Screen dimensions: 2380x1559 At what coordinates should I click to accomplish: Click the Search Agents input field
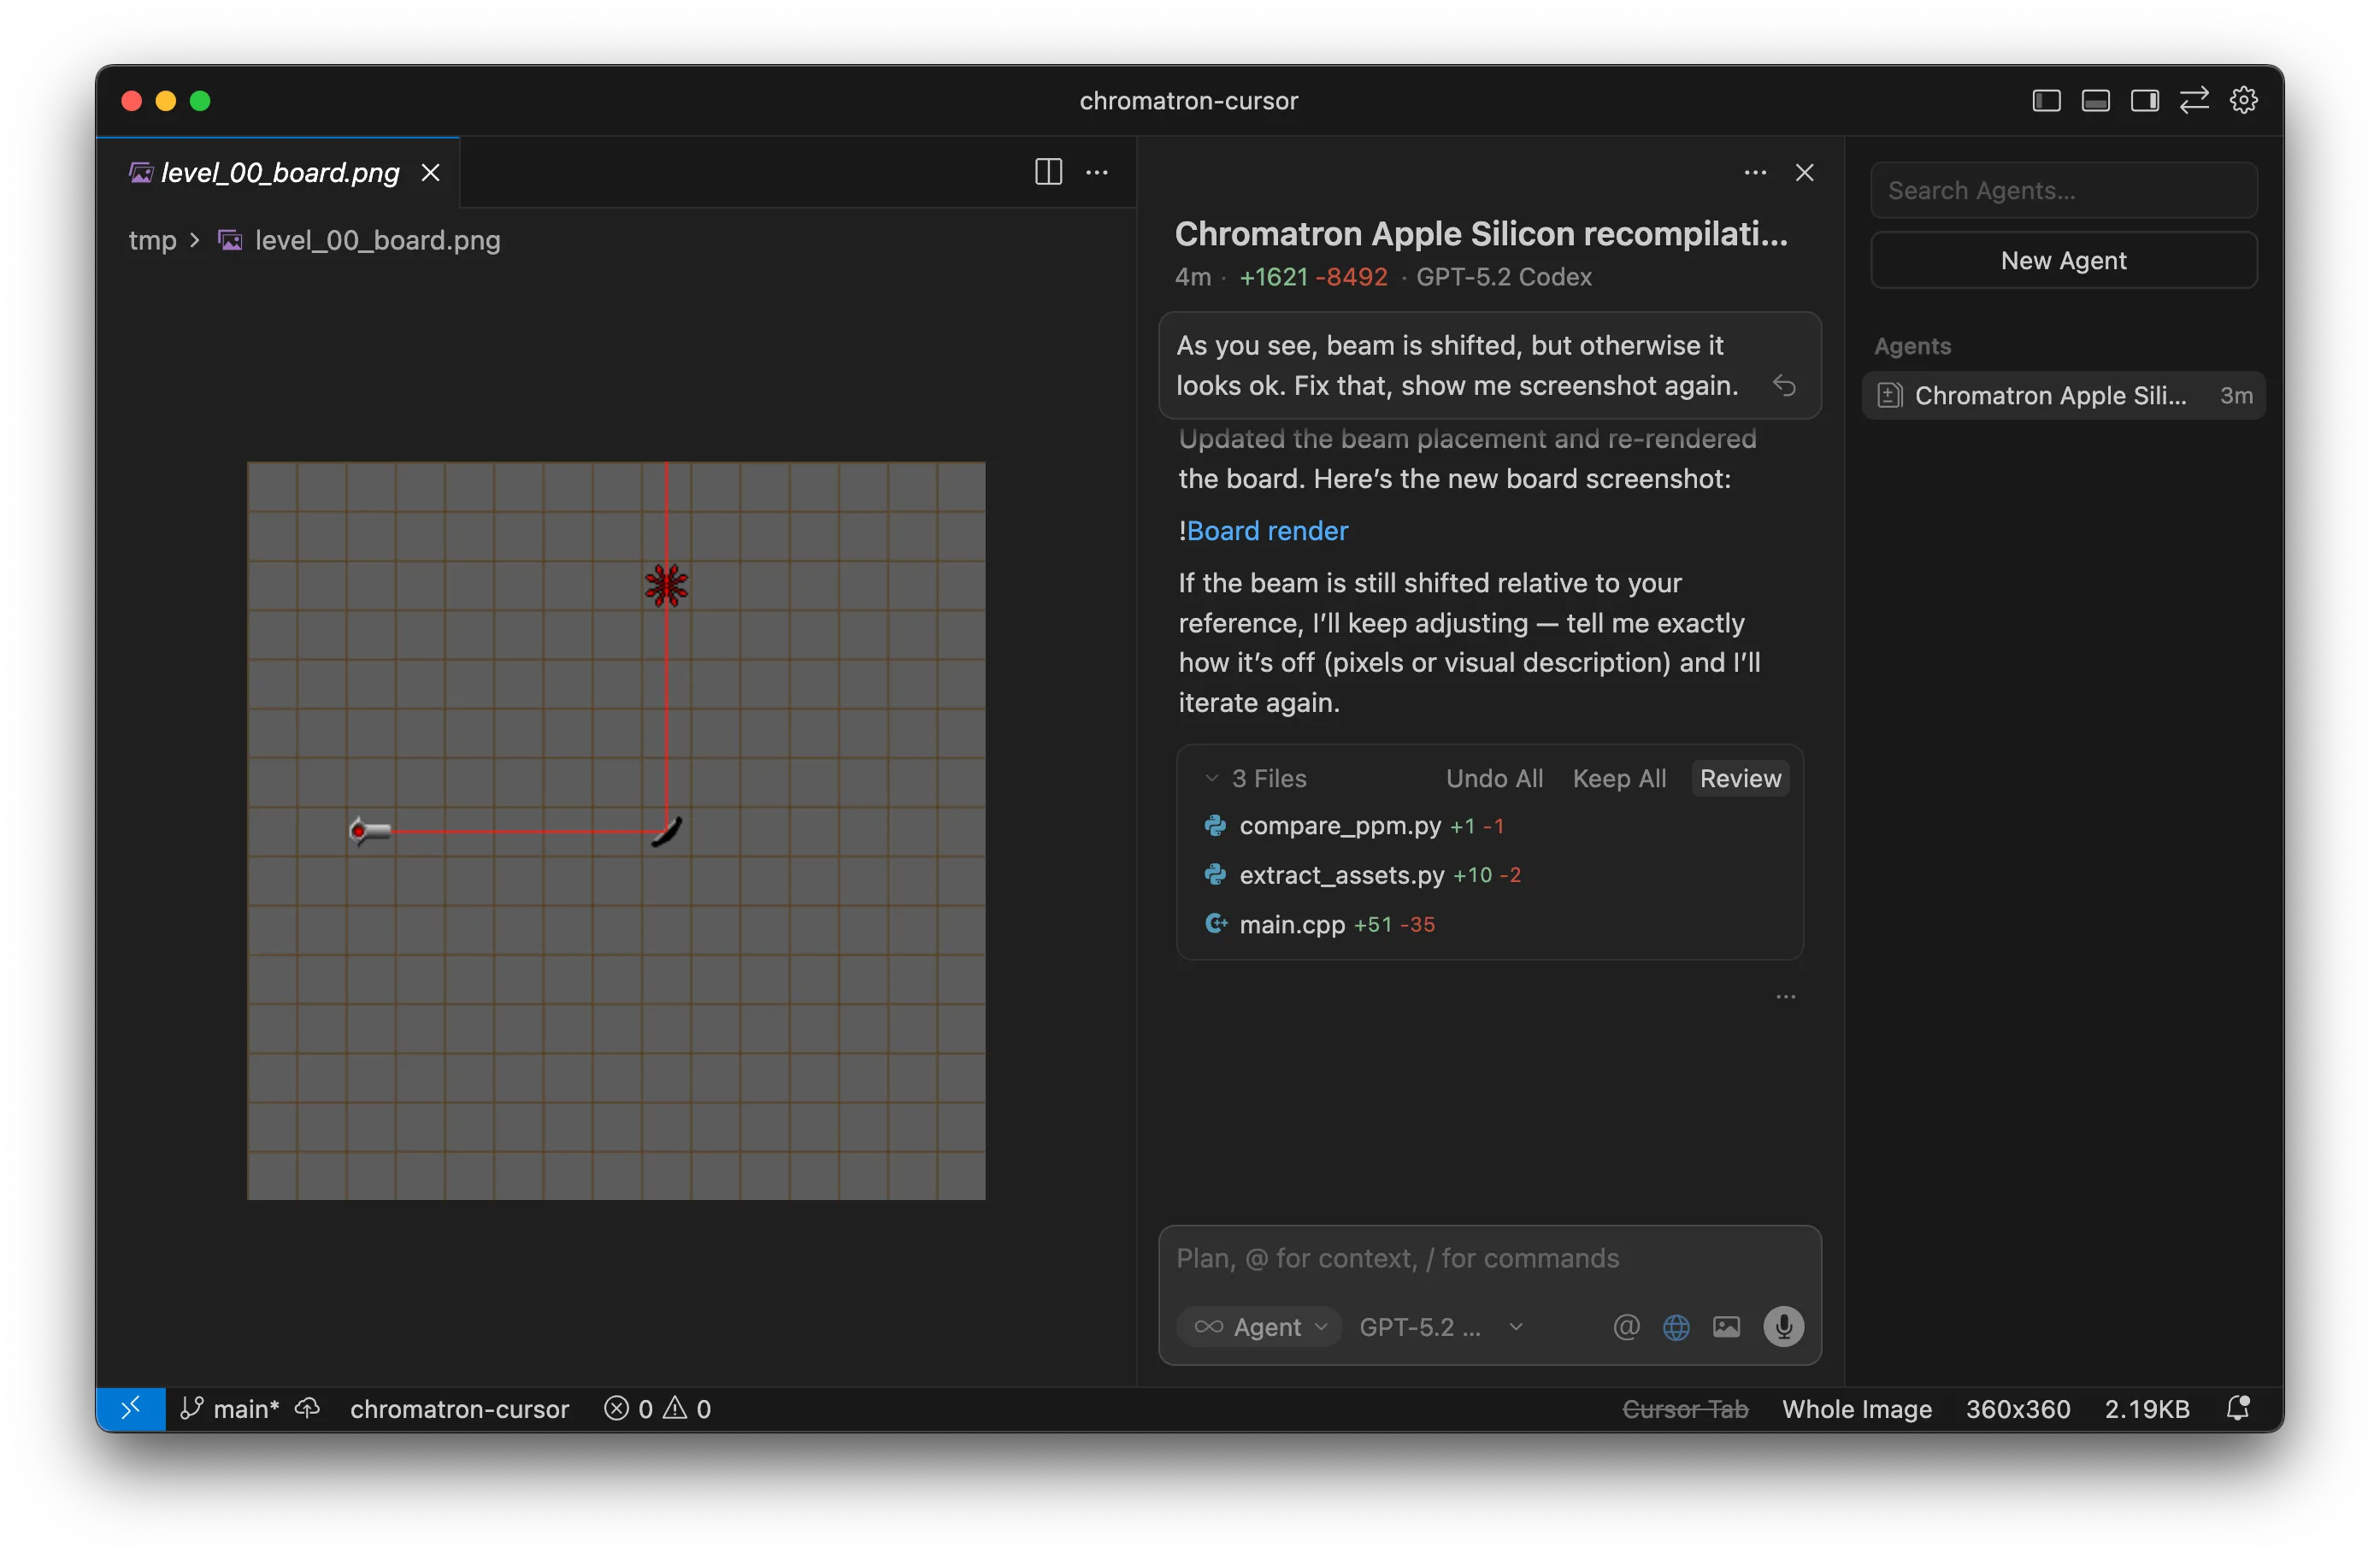point(2062,190)
